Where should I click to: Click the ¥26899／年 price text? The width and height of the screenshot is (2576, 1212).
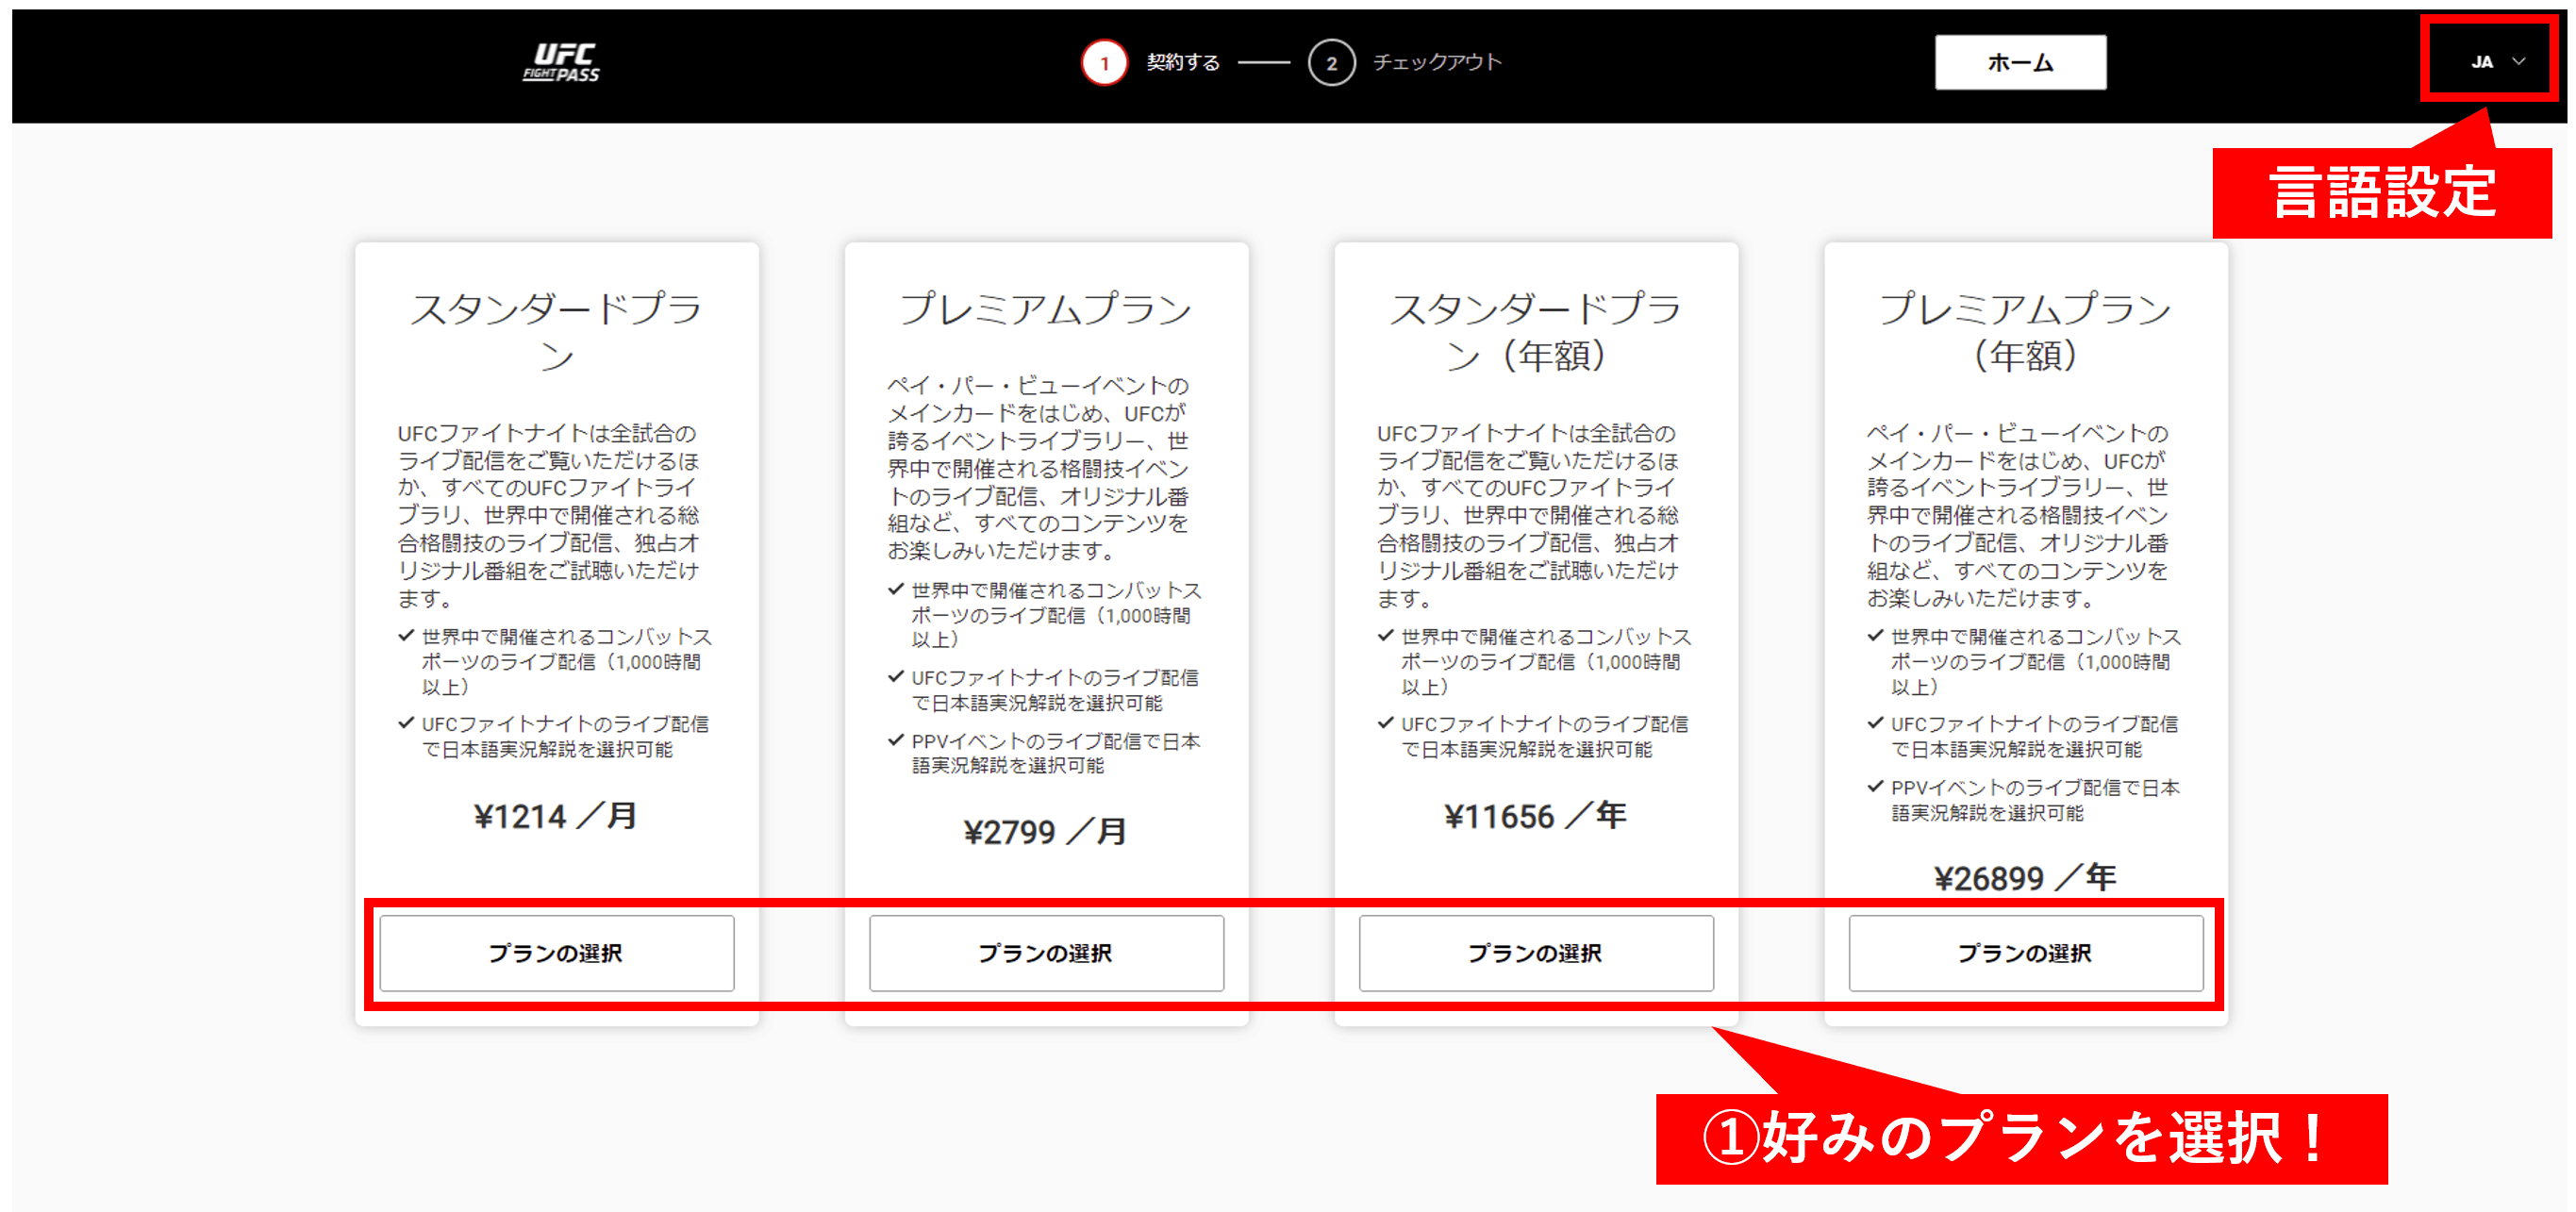click(2026, 878)
